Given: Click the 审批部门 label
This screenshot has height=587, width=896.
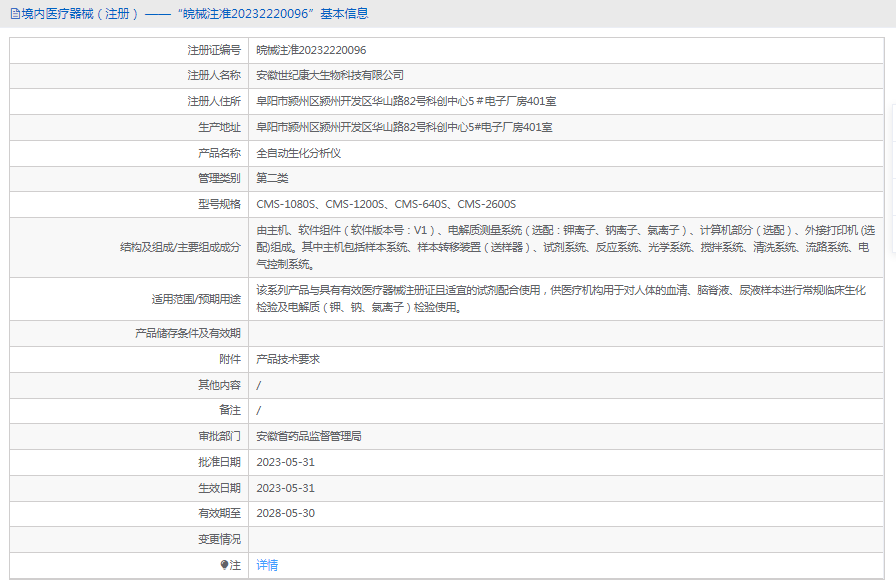Looking at the screenshot, I should coord(219,437).
